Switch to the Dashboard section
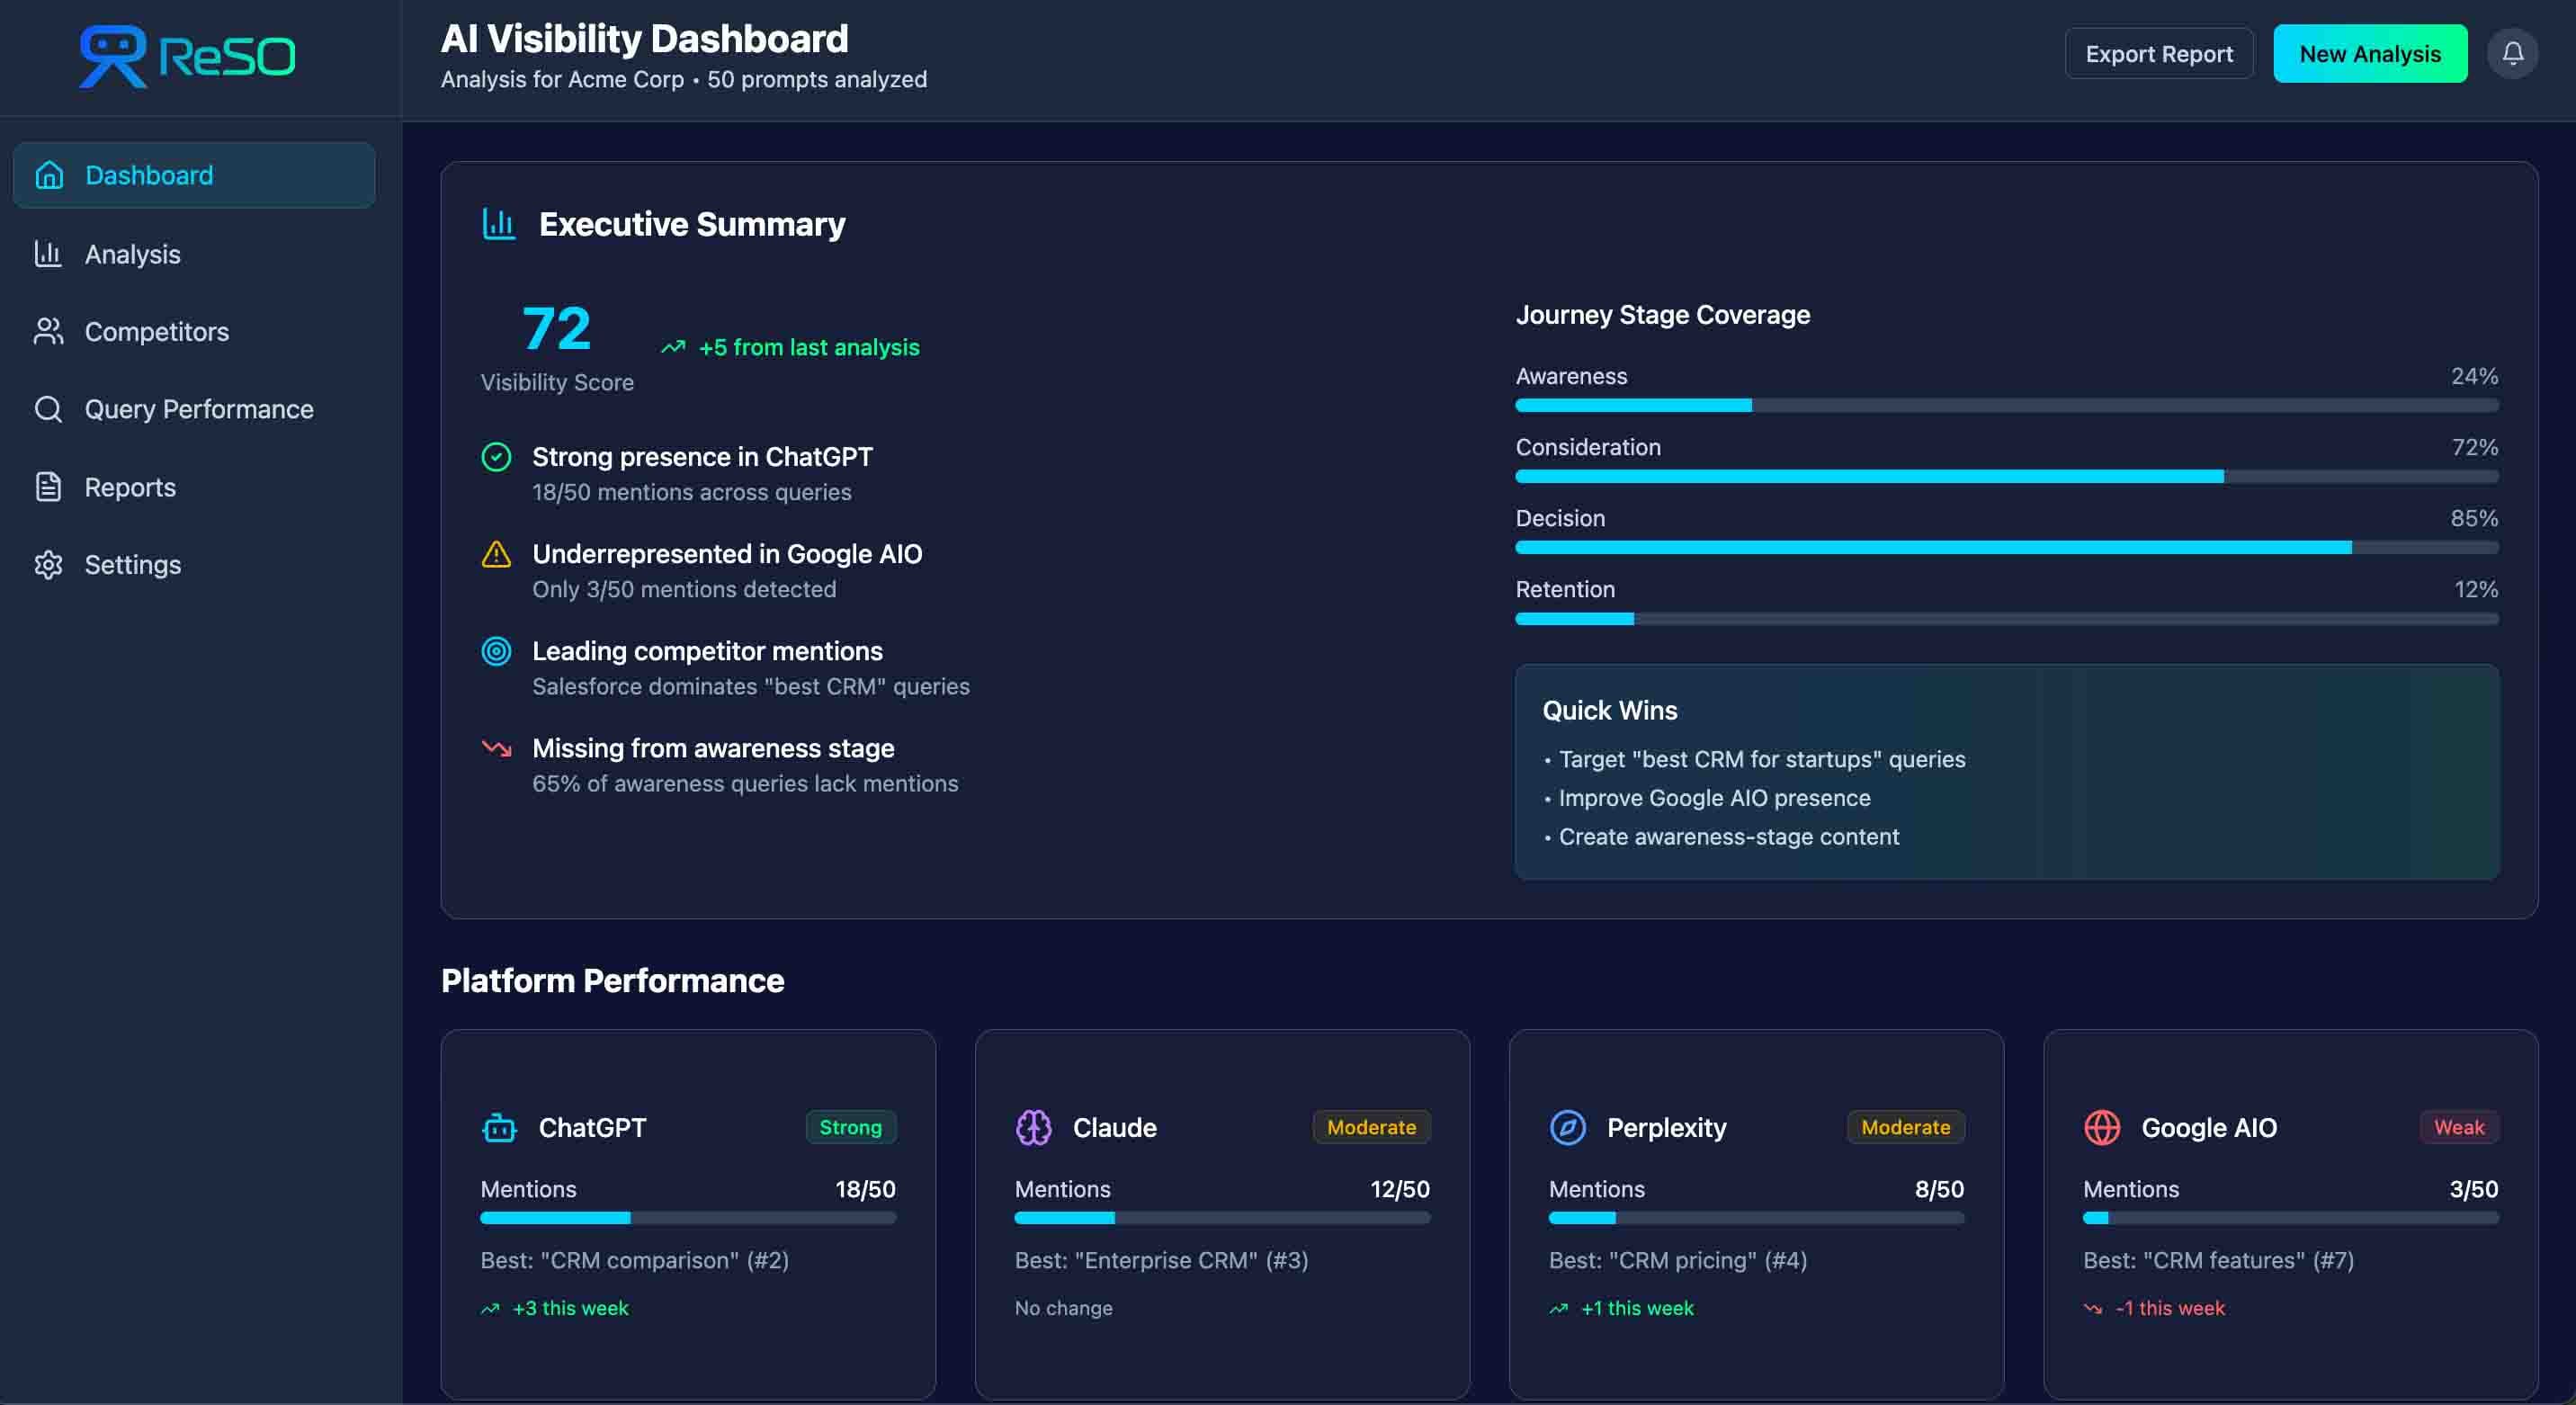The width and height of the screenshot is (2576, 1405). point(149,175)
